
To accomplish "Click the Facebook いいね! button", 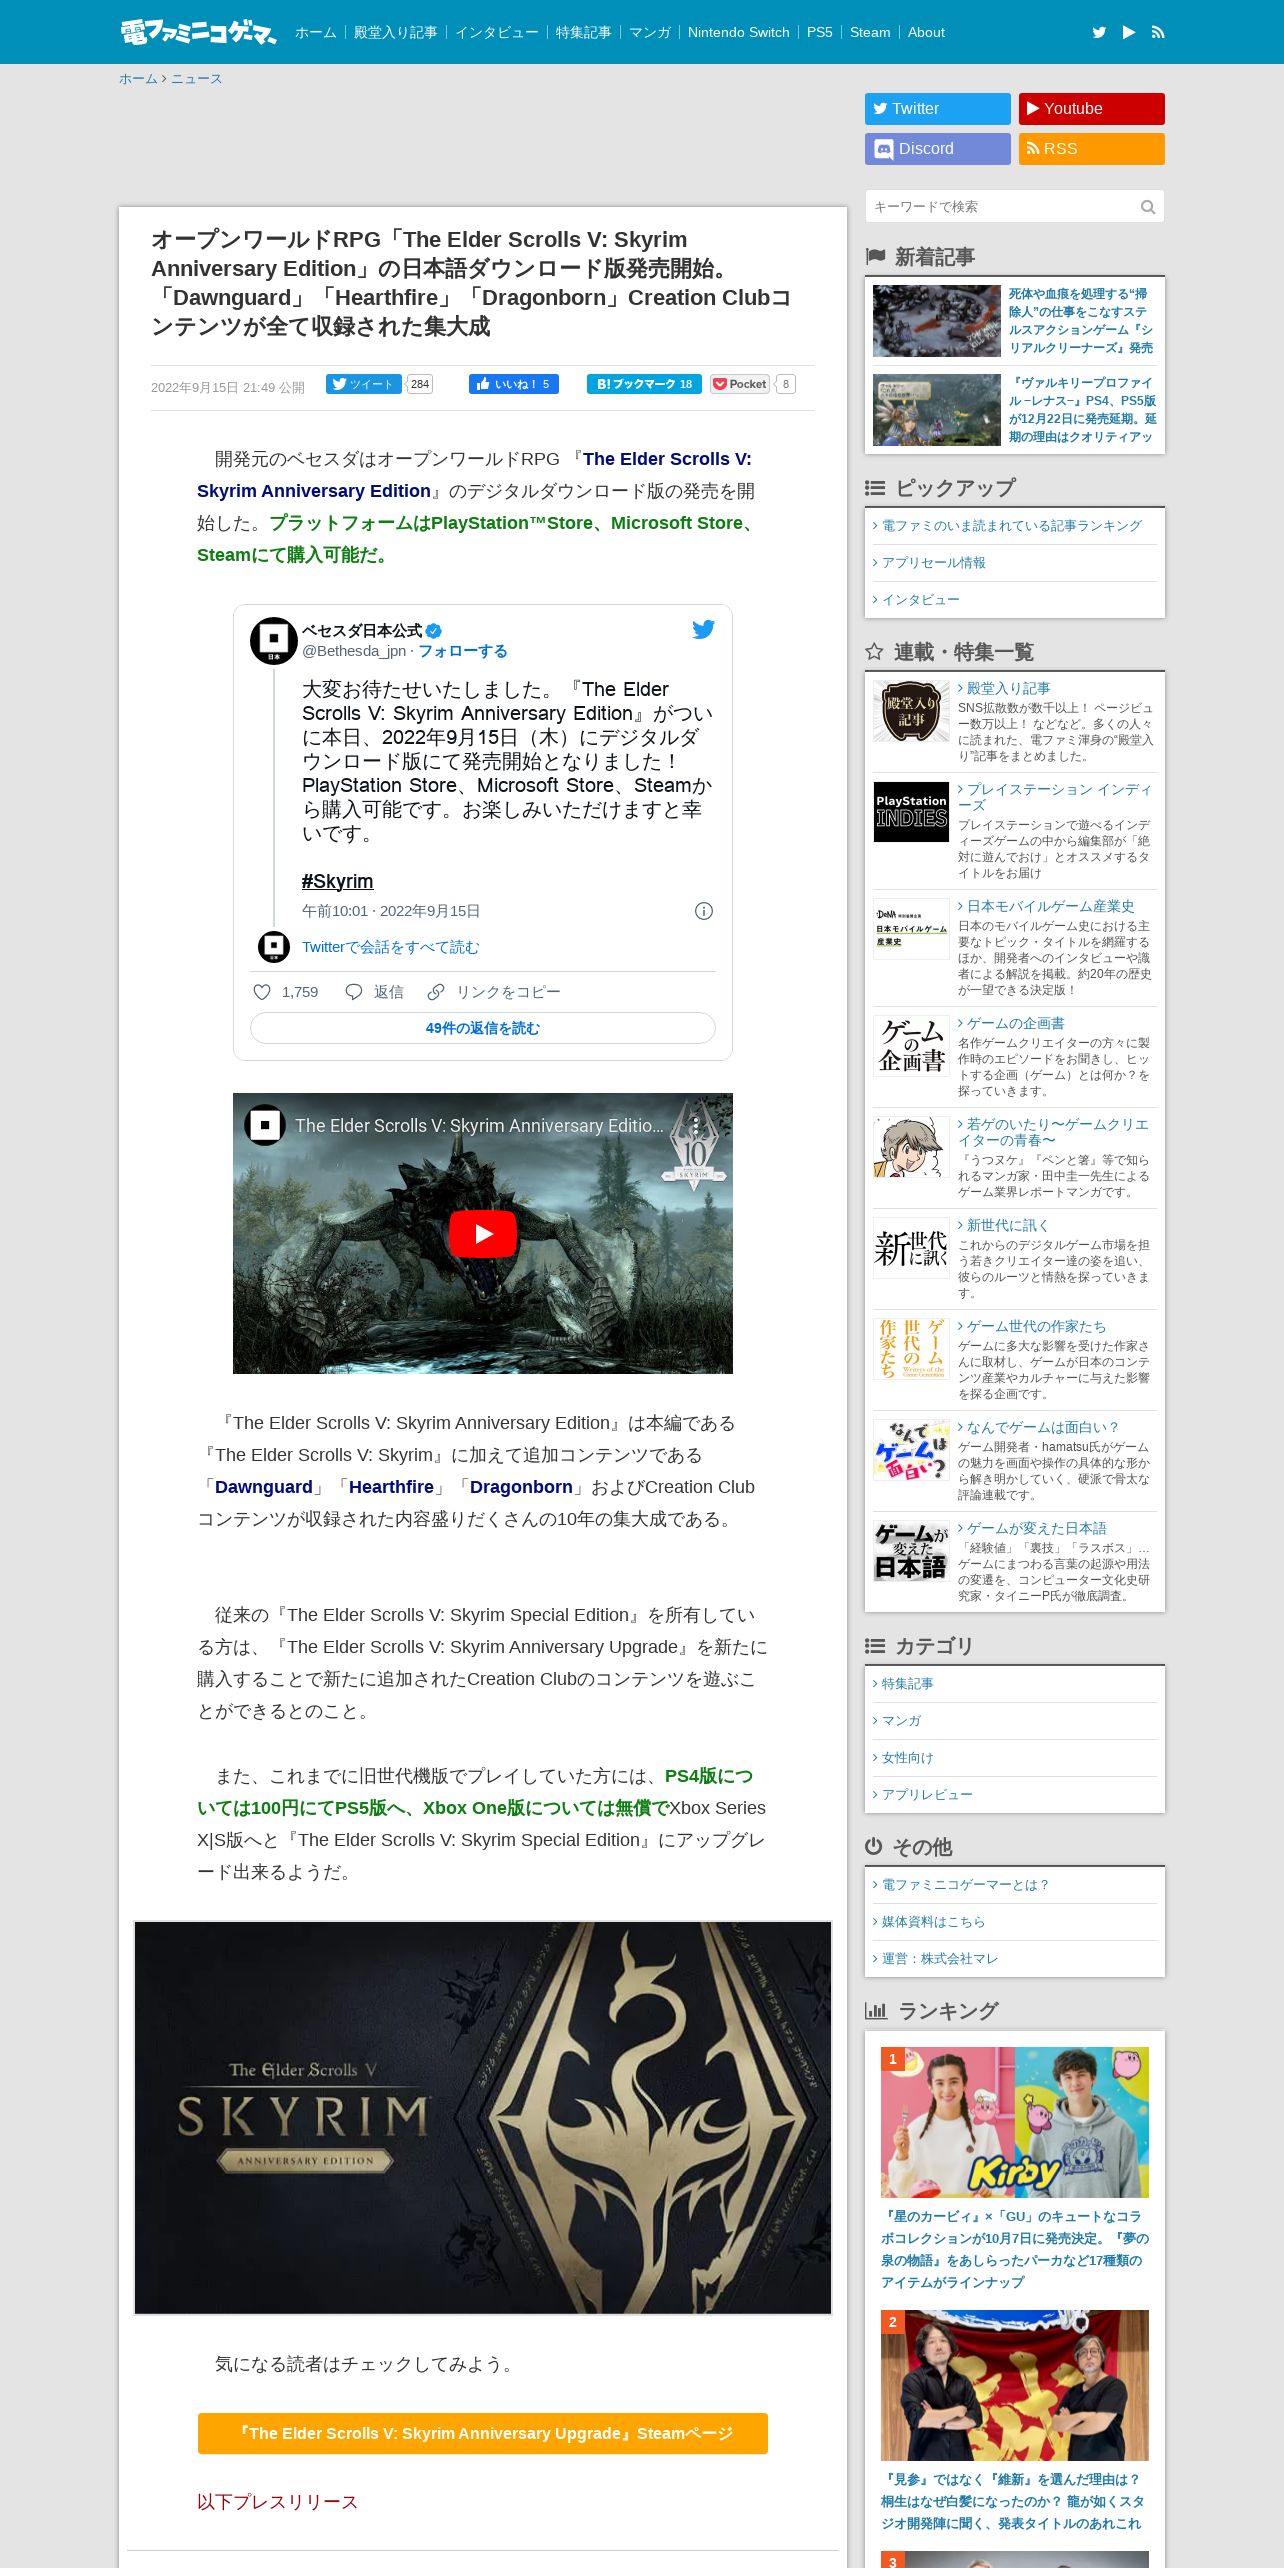I will 514,384.
